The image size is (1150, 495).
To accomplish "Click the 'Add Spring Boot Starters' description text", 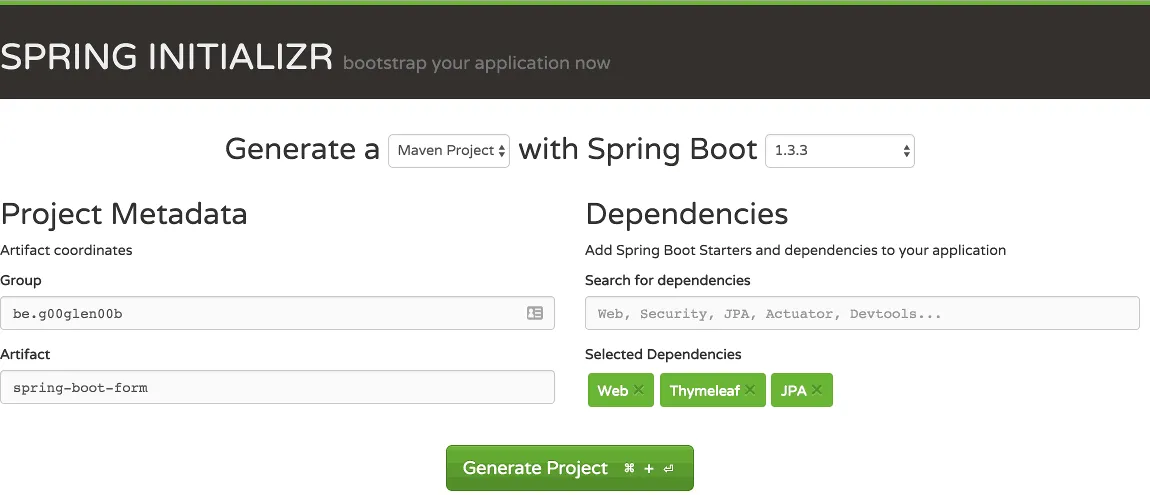I will click(796, 250).
